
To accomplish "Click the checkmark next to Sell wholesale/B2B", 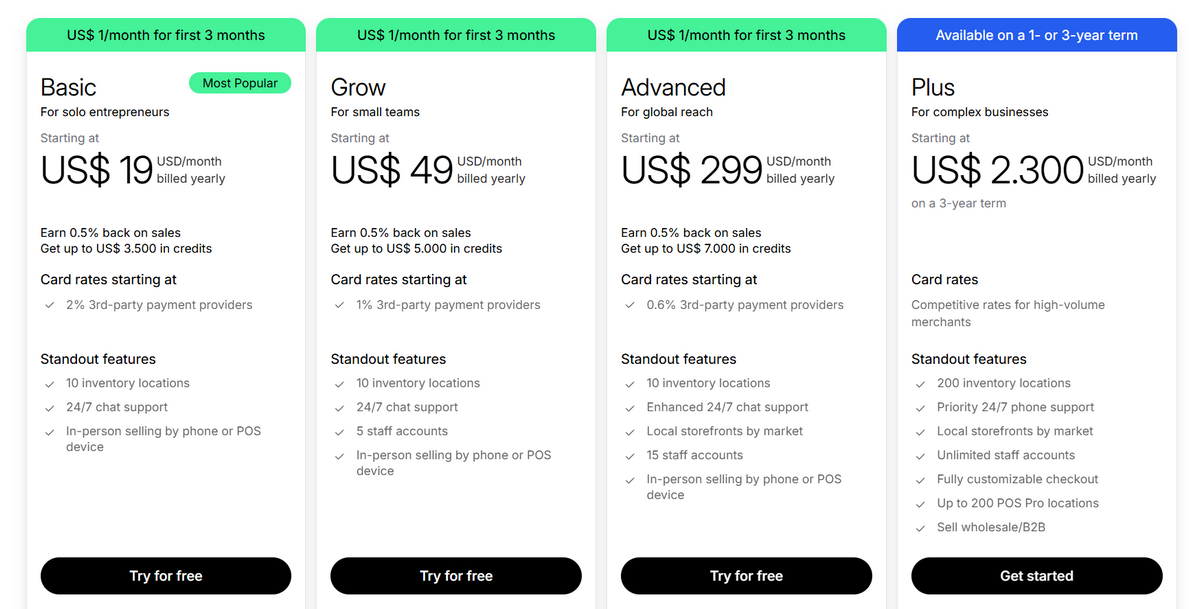I will (x=920, y=527).
